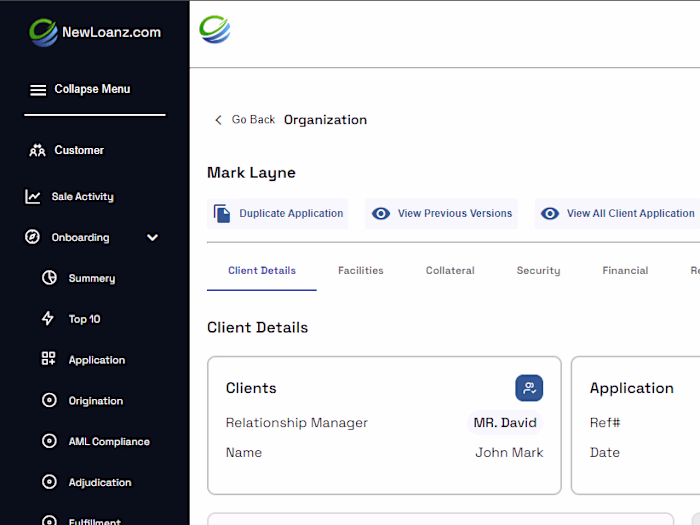The image size is (700, 525).
Task: Click the NewLoanz.com sidebar logo
Action: pos(94,32)
